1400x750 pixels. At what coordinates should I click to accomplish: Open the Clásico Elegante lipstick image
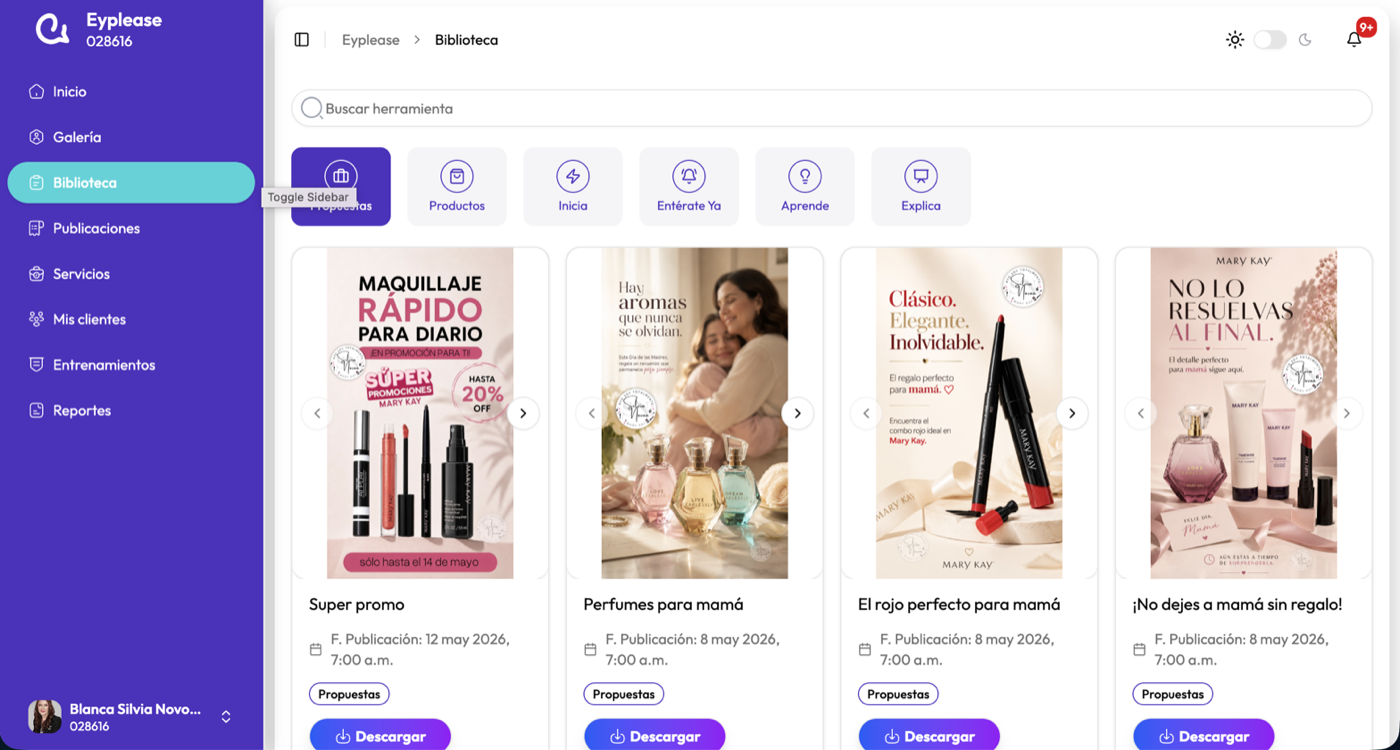pos(969,413)
